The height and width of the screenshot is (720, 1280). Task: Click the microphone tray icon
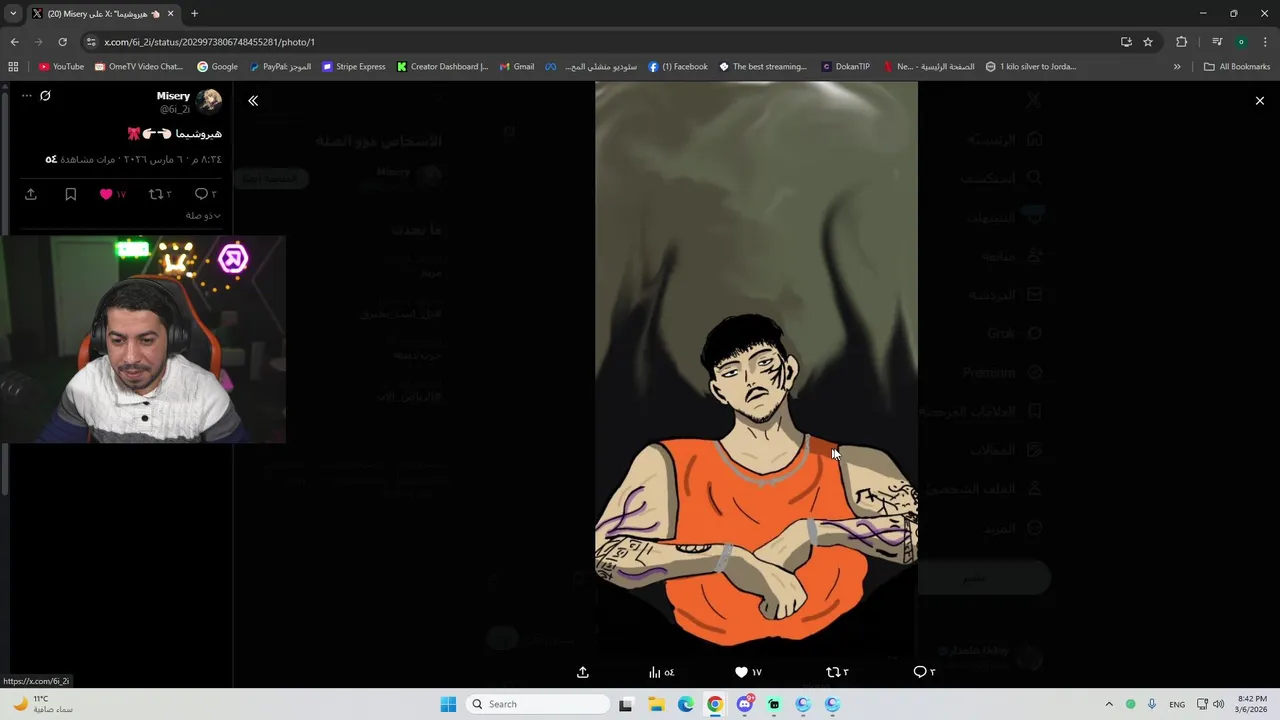[x=1152, y=704]
